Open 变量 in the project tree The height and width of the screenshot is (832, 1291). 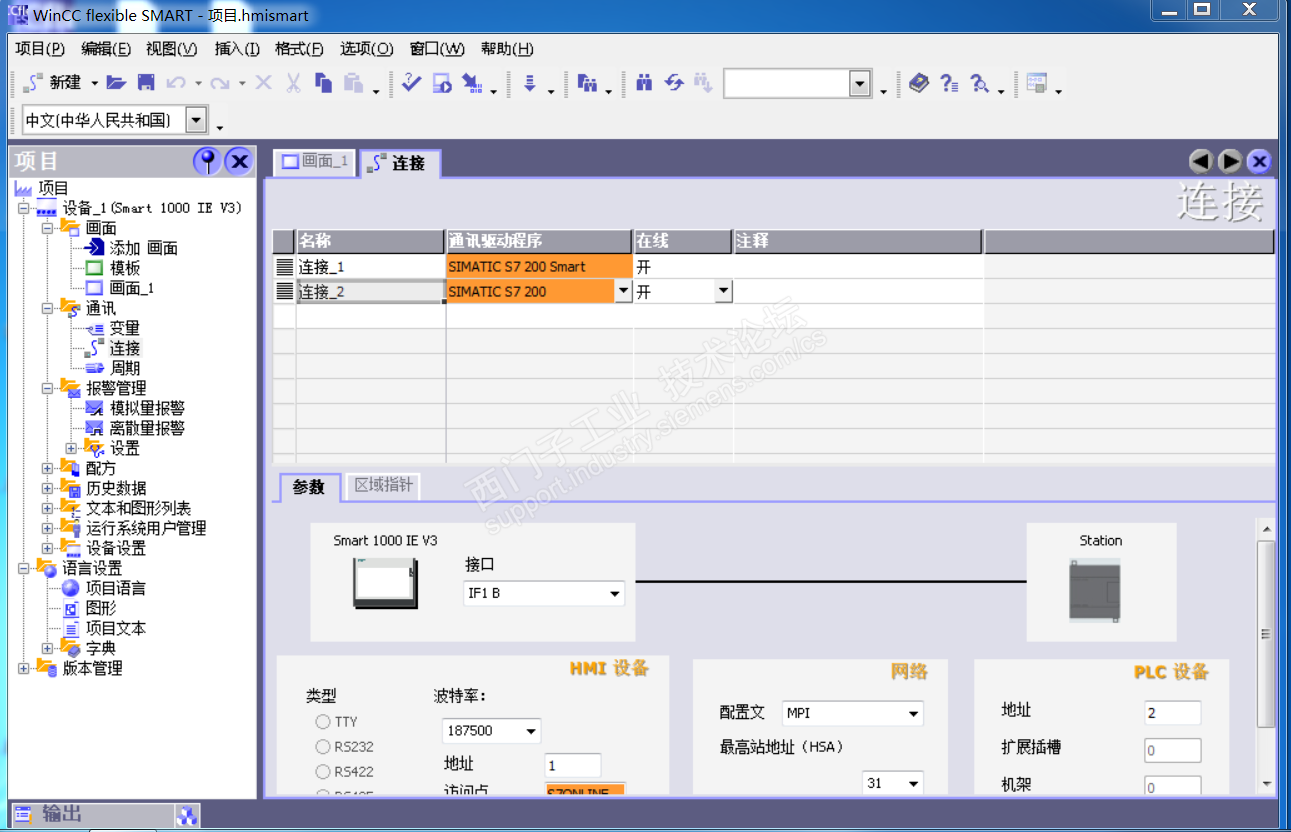124,328
